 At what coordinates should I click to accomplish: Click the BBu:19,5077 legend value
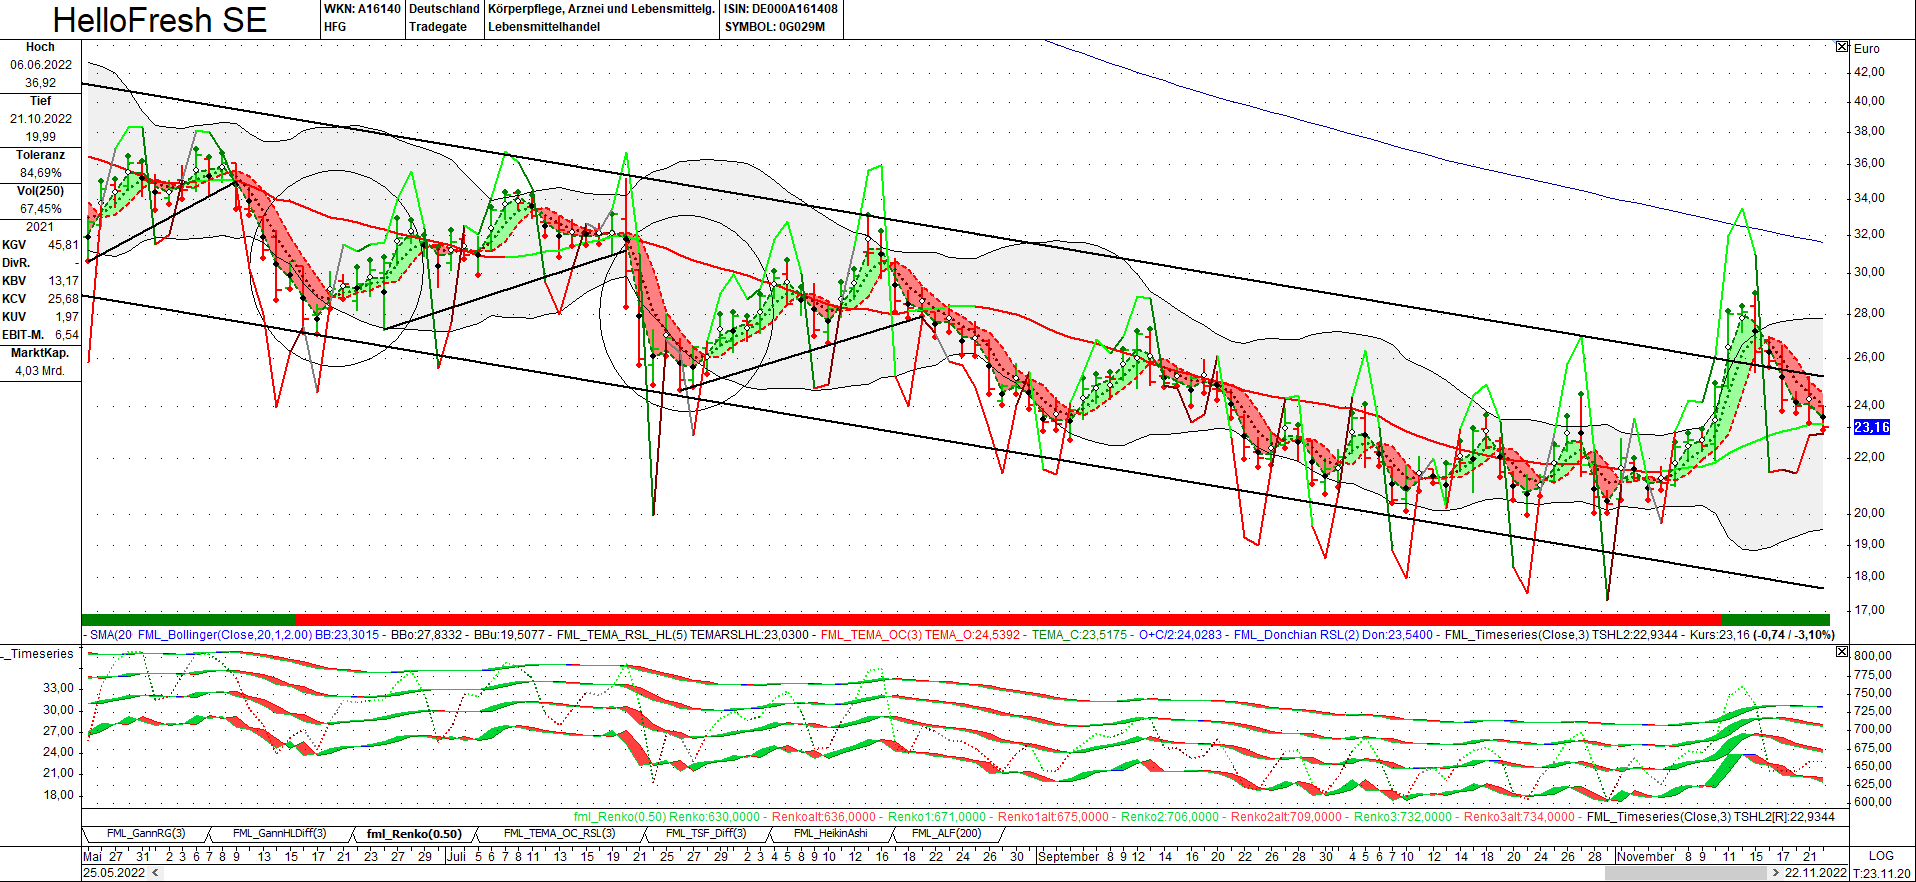point(509,635)
